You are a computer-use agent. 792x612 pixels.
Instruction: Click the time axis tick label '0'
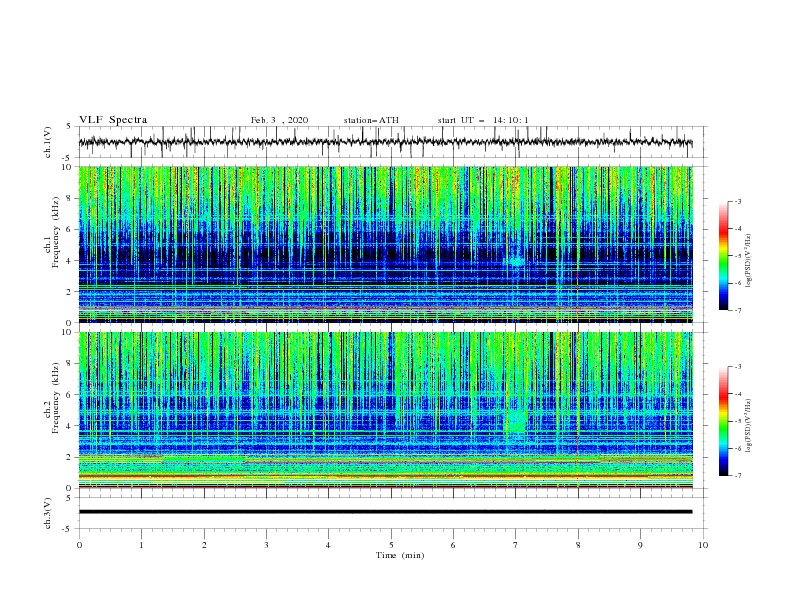(79, 545)
